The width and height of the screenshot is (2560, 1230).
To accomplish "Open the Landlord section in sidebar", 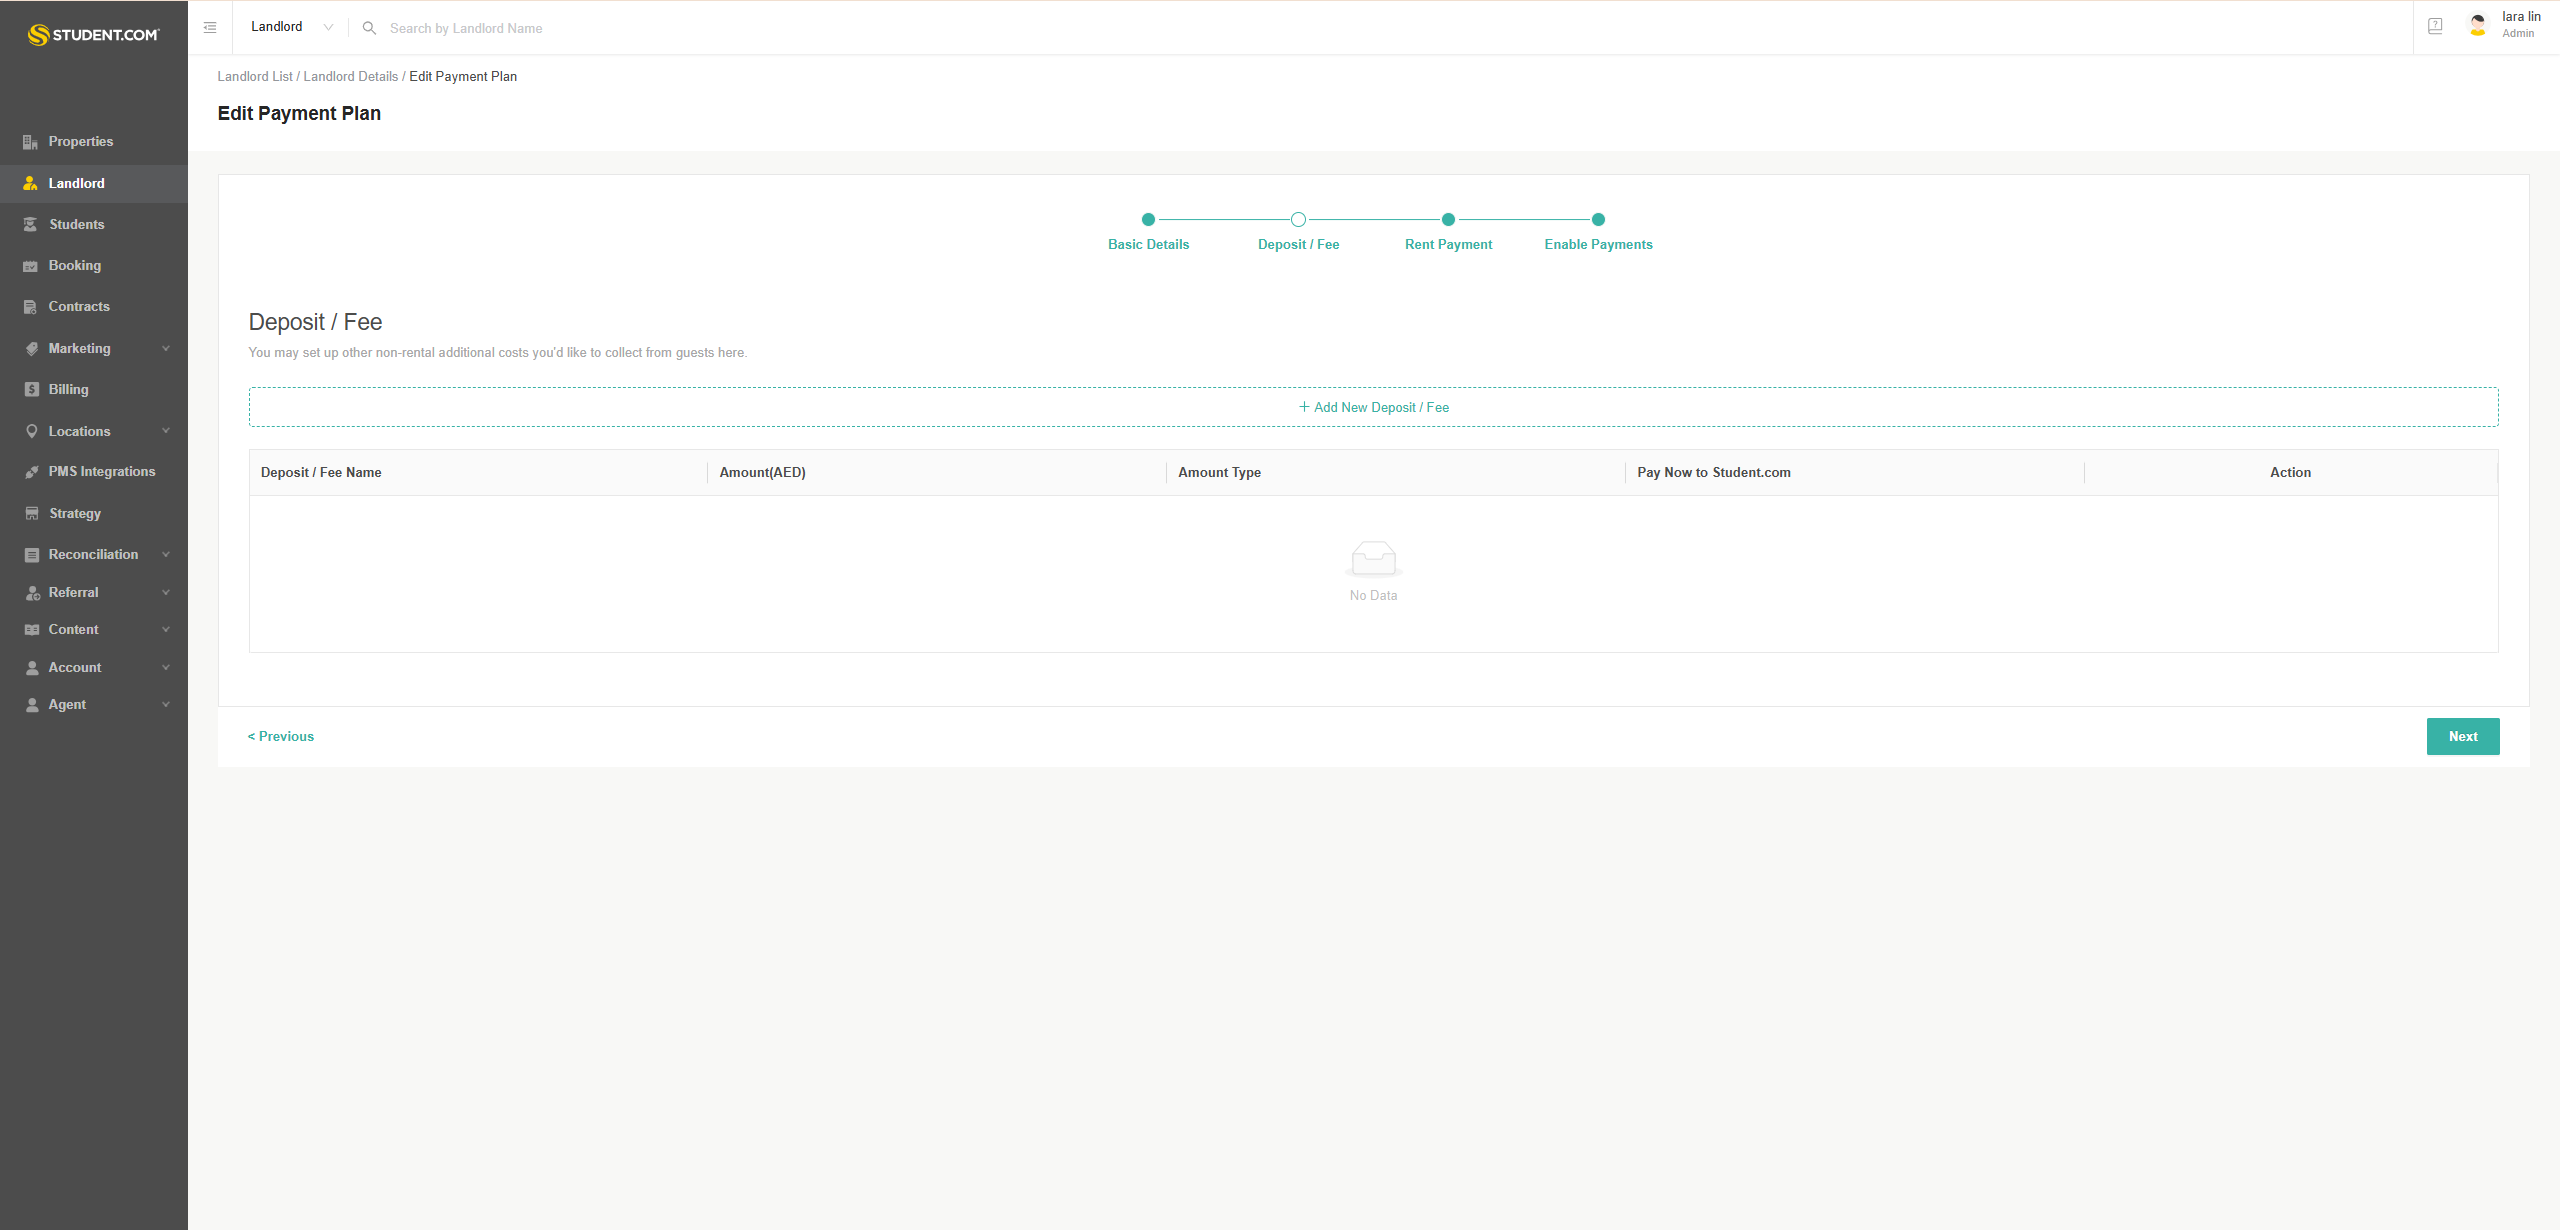I will (x=76, y=183).
